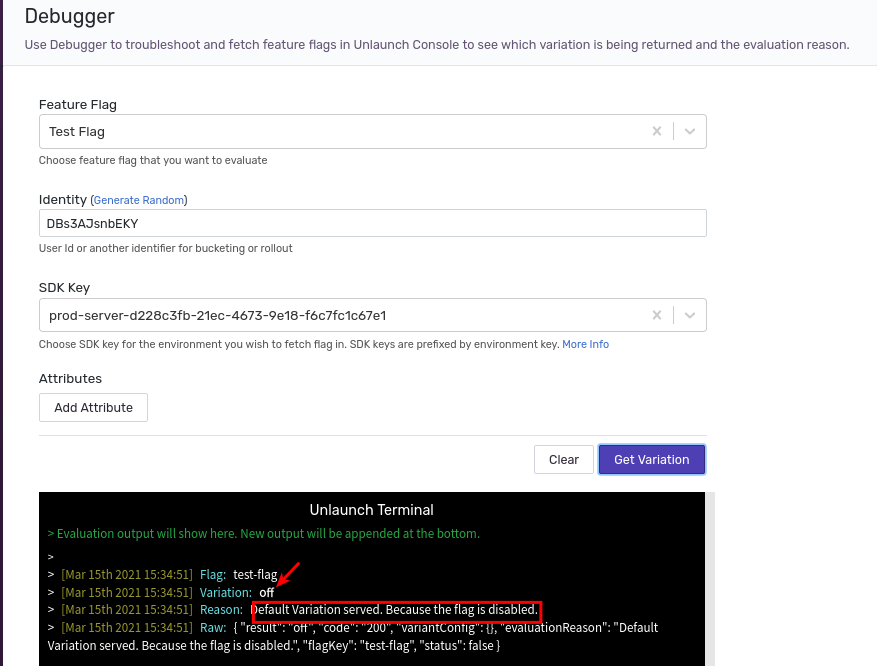Click 'User Id or another identifier' helper text
Image resolution: width=877 pixels, height=666 pixels.
(166, 248)
